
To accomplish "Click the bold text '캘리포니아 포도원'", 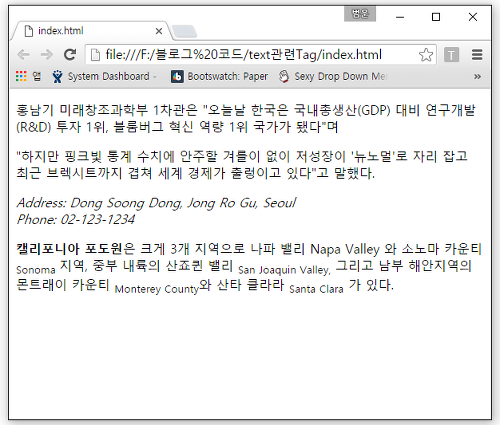I will click(69, 249).
